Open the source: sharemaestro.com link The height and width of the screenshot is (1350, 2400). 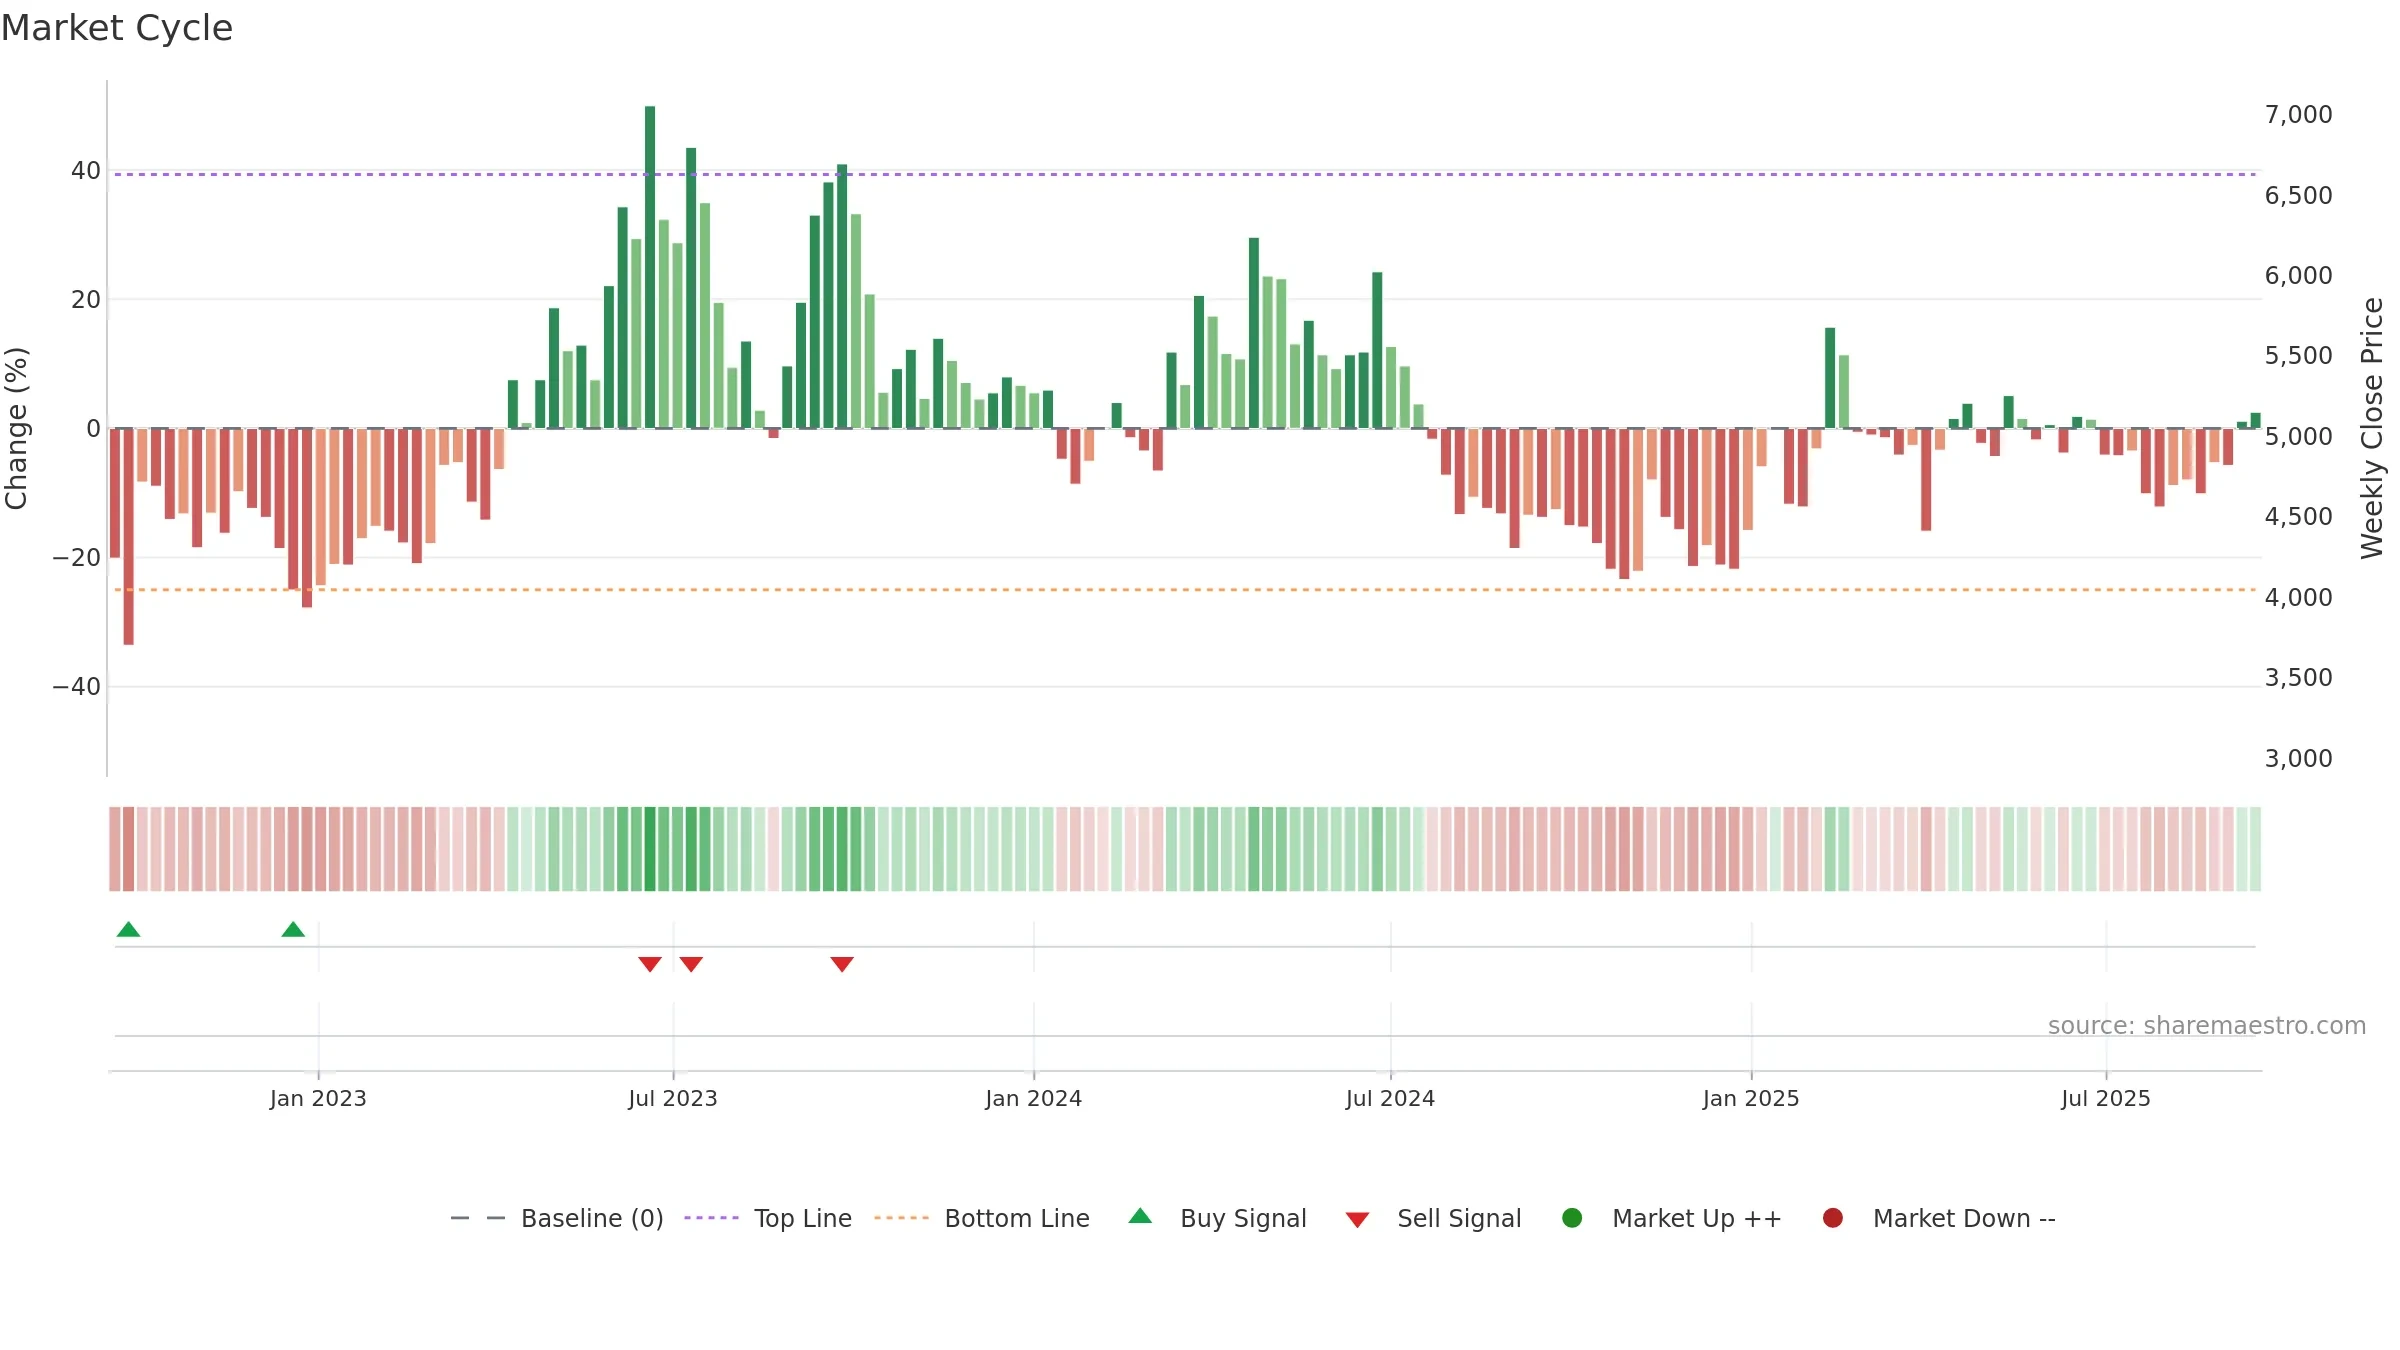[x=2207, y=1025]
